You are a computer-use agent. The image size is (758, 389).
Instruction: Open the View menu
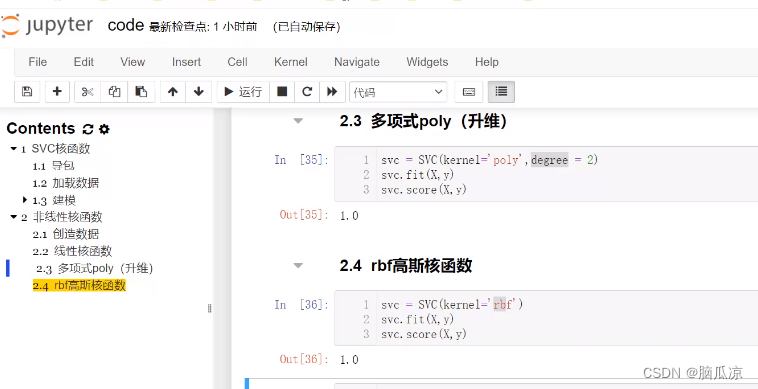point(132,62)
